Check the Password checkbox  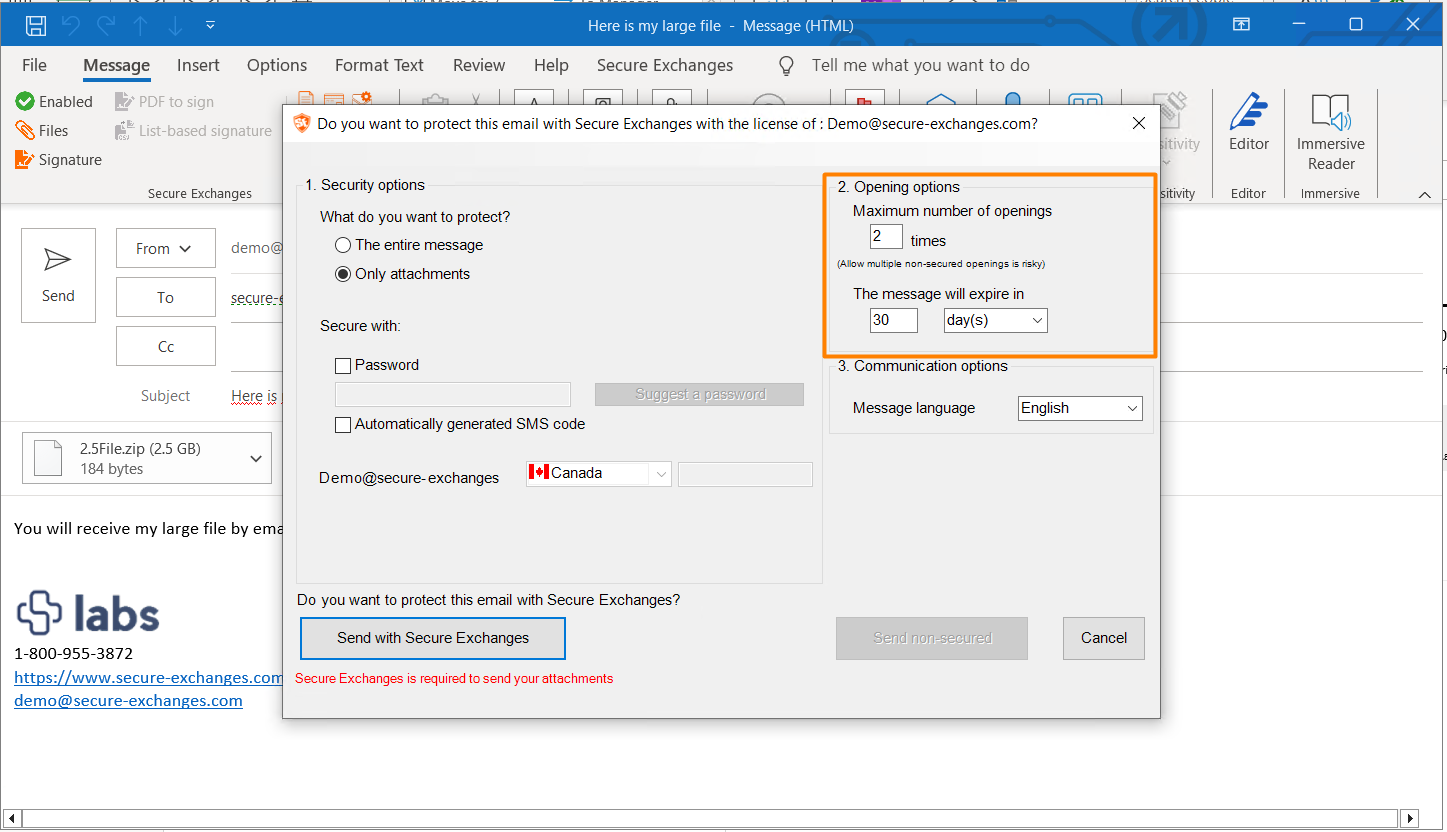(x=343, y=365)
